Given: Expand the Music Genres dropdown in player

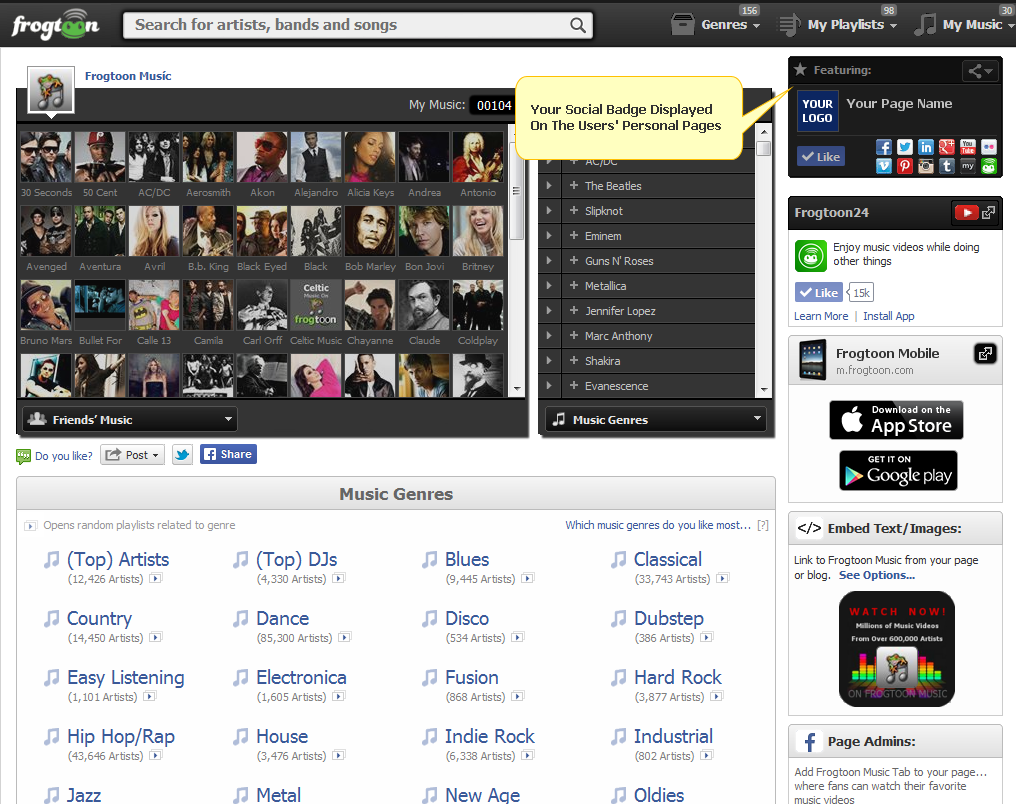Looking at the screenshot, I should coord(655,420).
